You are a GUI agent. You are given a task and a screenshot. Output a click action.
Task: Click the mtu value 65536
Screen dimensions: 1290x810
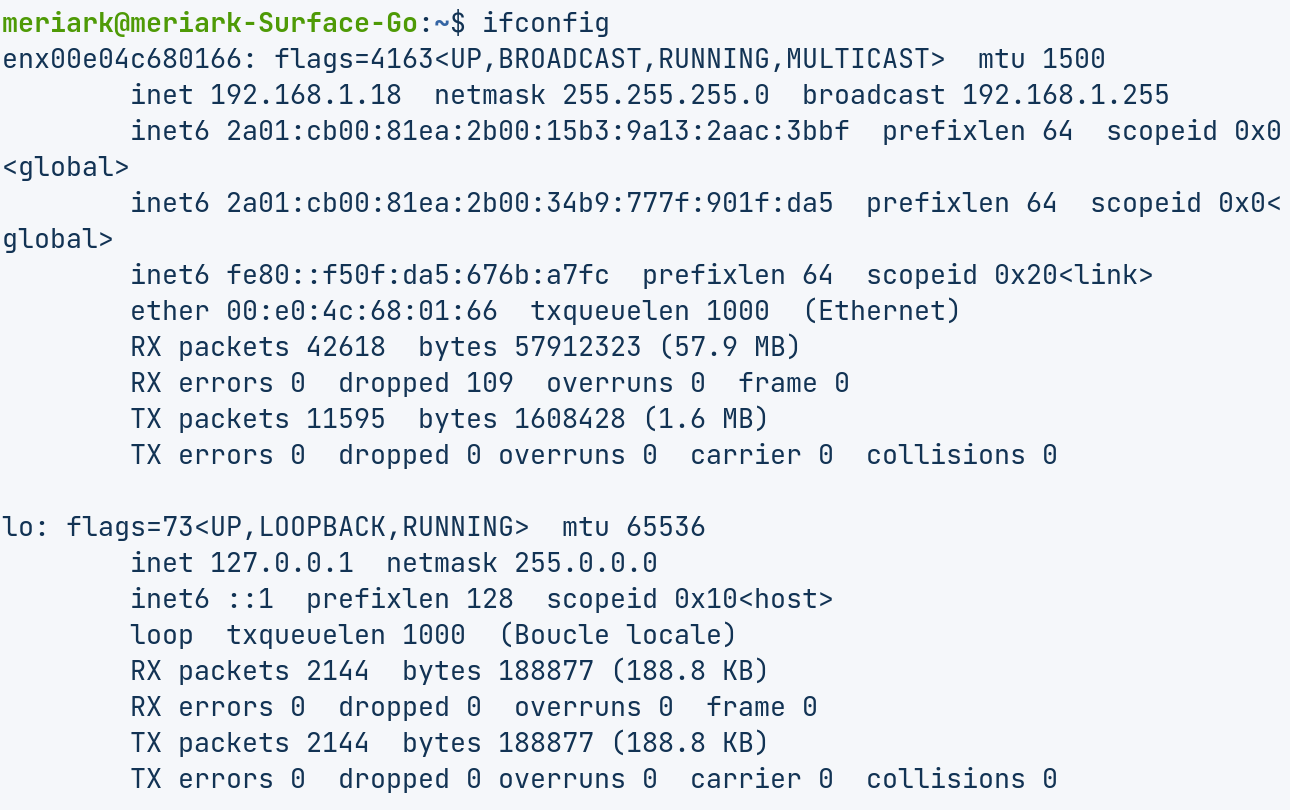coord(665,527)
